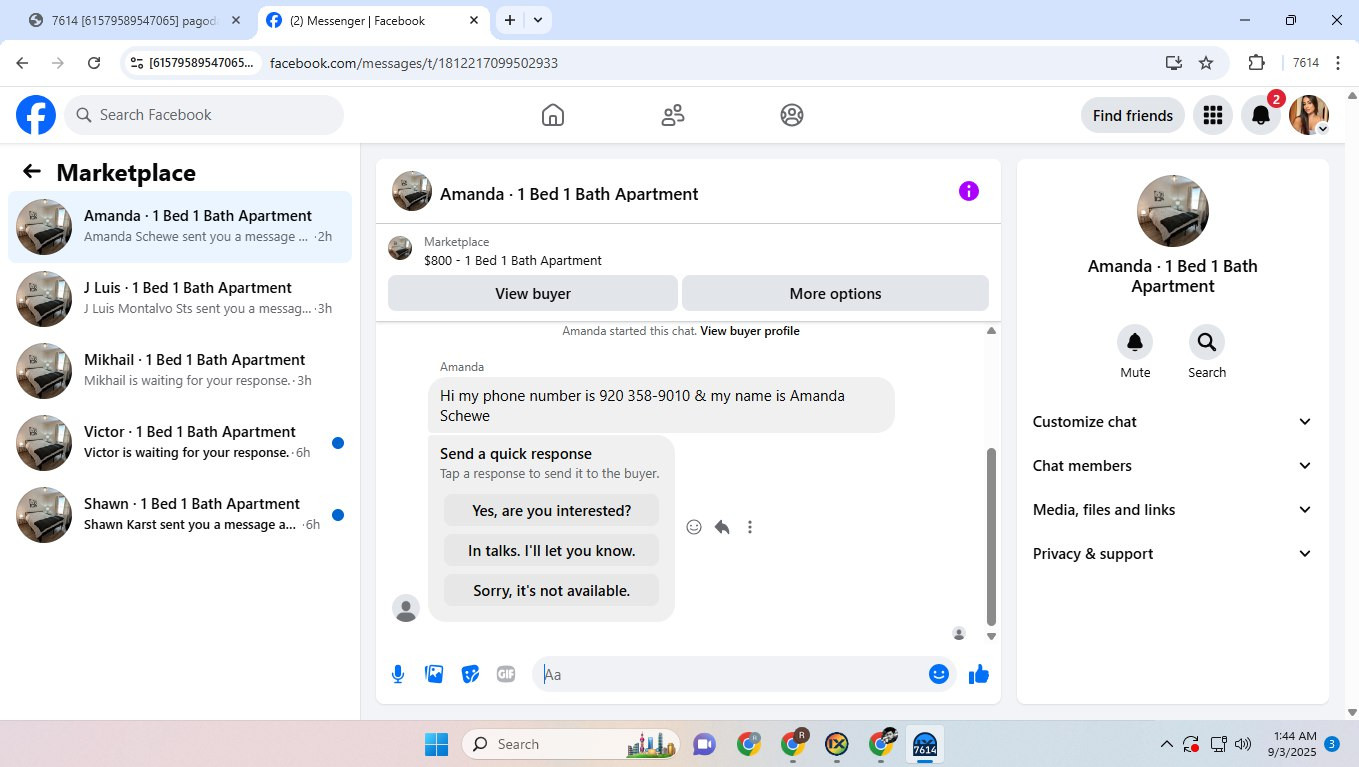Click the Facebook logo

point(36,115)
